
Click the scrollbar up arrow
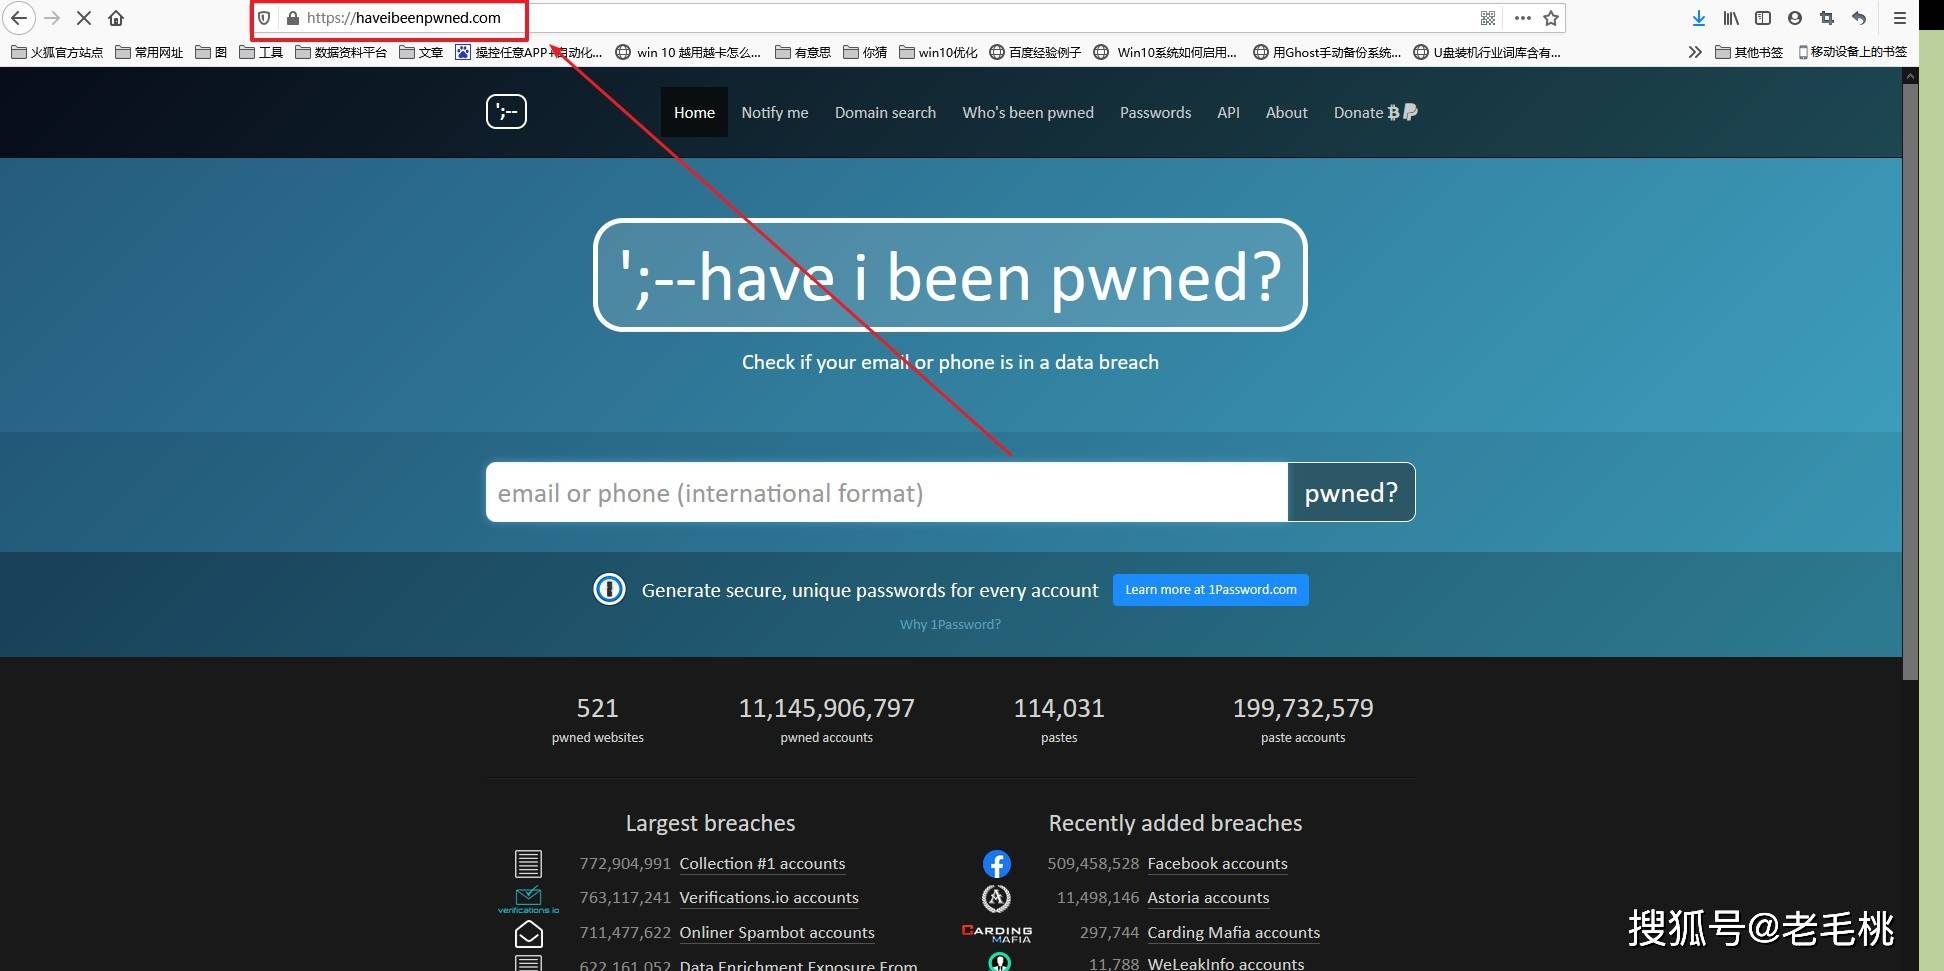1910,76
